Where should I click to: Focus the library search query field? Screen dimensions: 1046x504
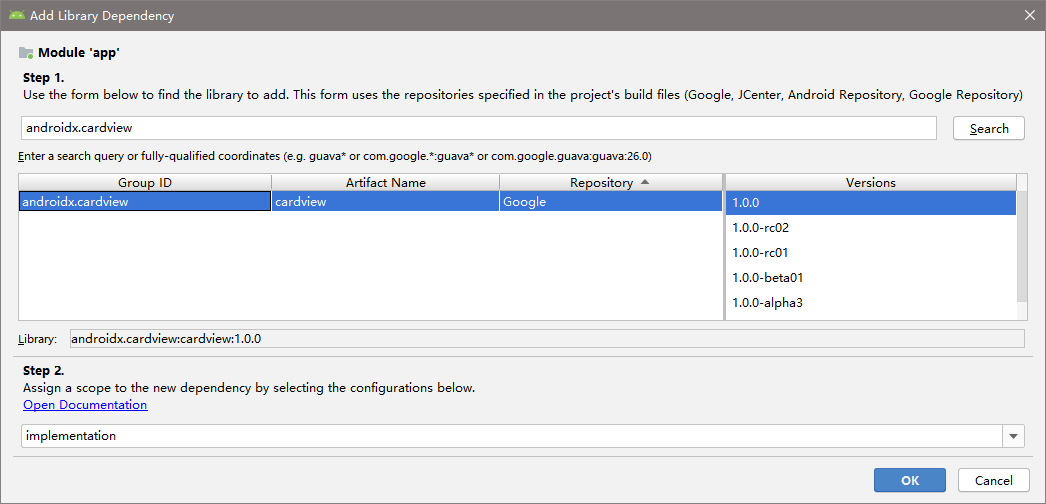pos(478,128)
